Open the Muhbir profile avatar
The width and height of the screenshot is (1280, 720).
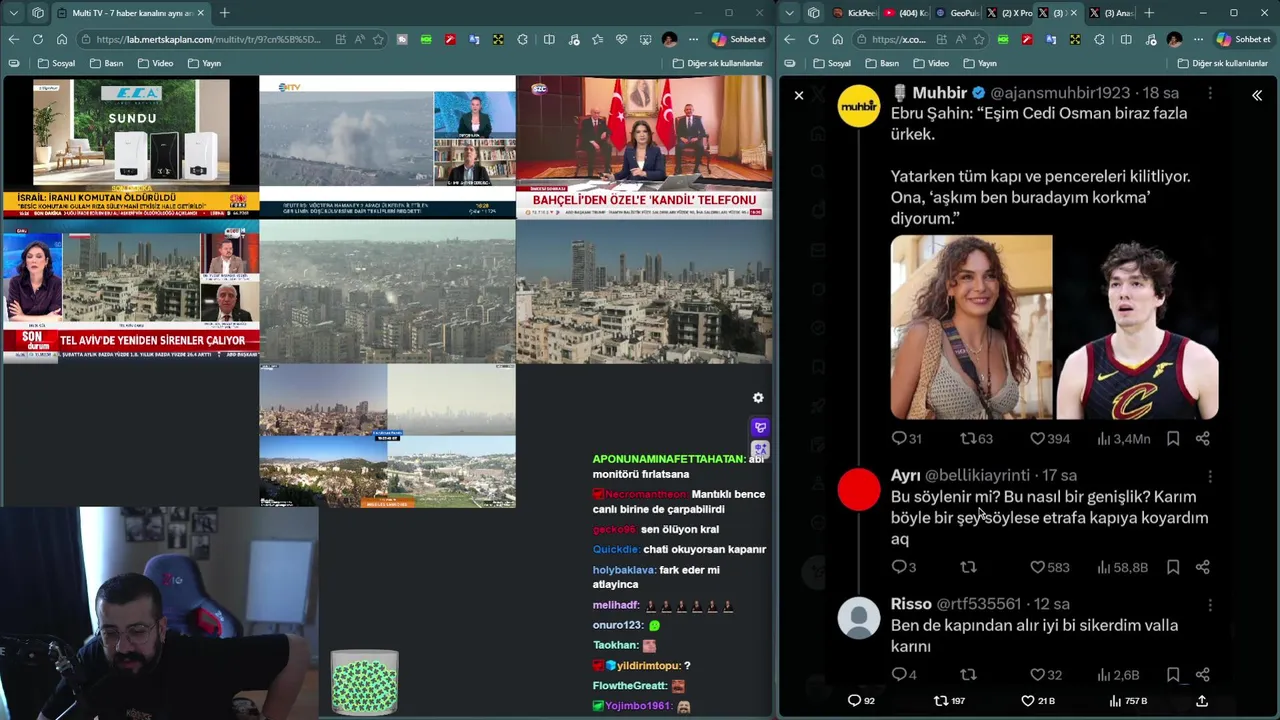[x=859, y=106]
